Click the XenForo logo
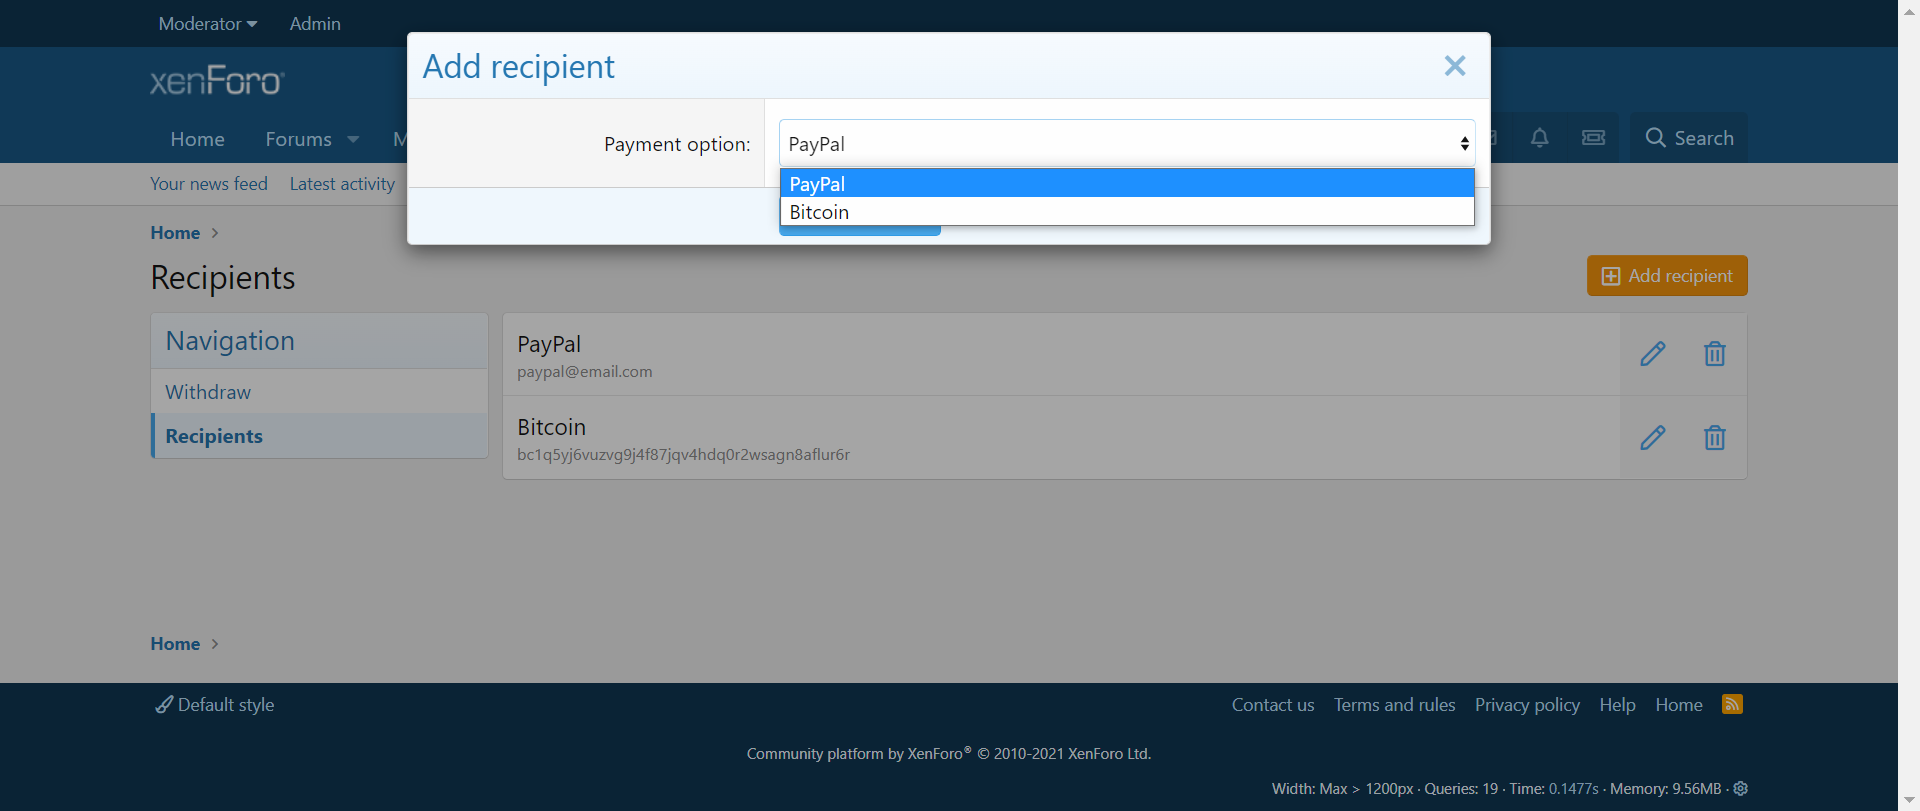 [217, 80]
